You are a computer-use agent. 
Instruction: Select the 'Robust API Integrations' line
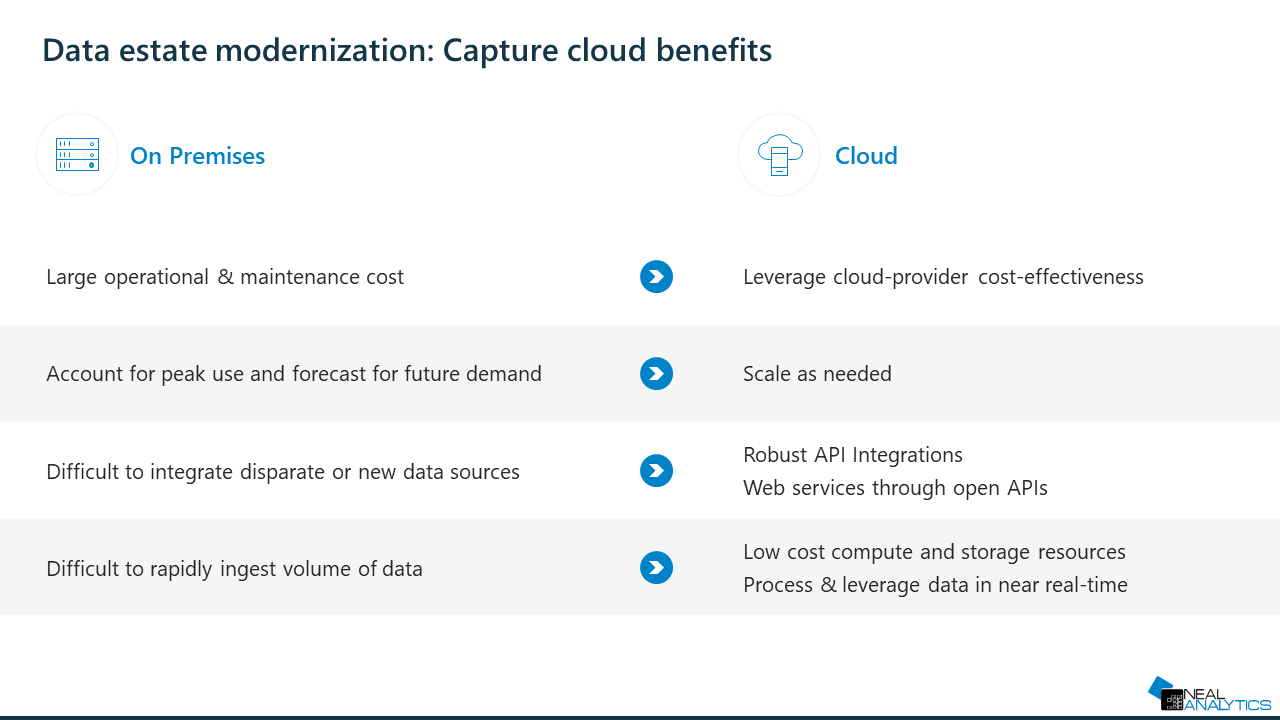tap(853, 455)
